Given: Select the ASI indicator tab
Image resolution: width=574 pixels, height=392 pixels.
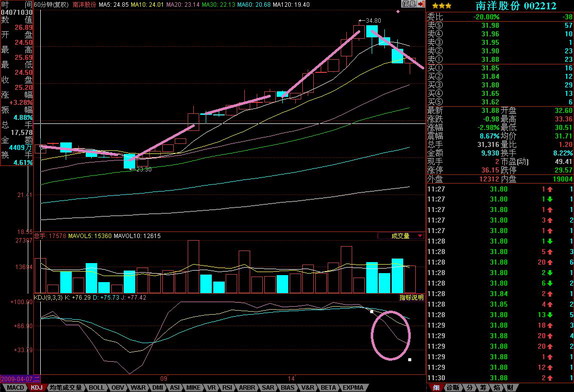Looking at the screenshot, I should click(x=175, y=387).
